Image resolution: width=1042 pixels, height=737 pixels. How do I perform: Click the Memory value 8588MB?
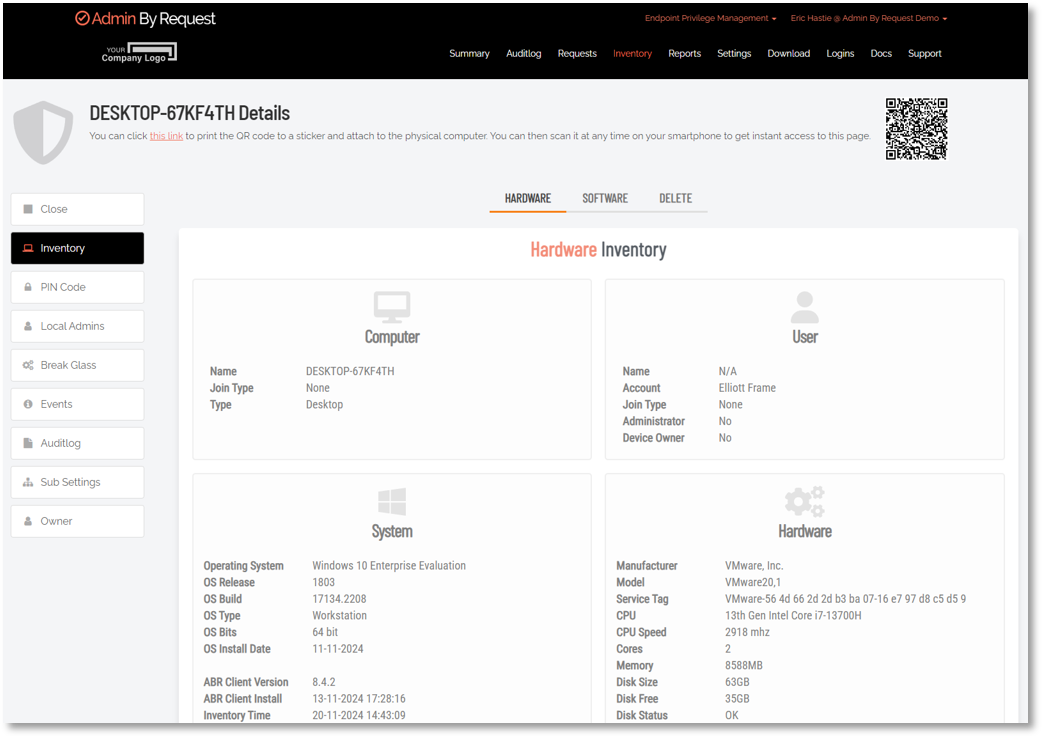(744, 666)
